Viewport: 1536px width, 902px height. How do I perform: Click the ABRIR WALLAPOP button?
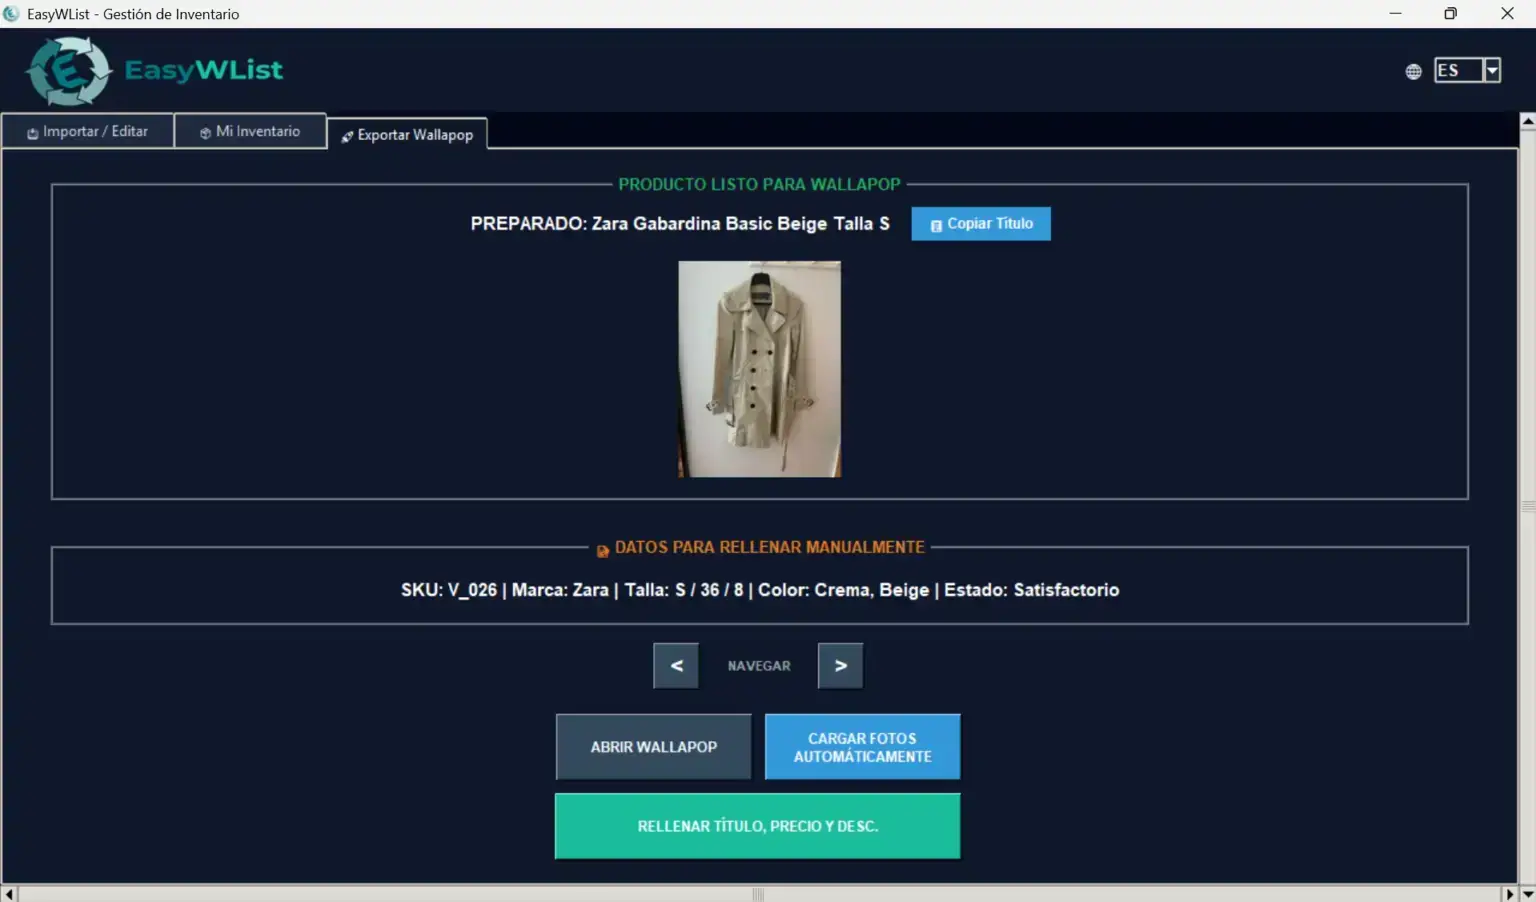[x=653, y=746]
